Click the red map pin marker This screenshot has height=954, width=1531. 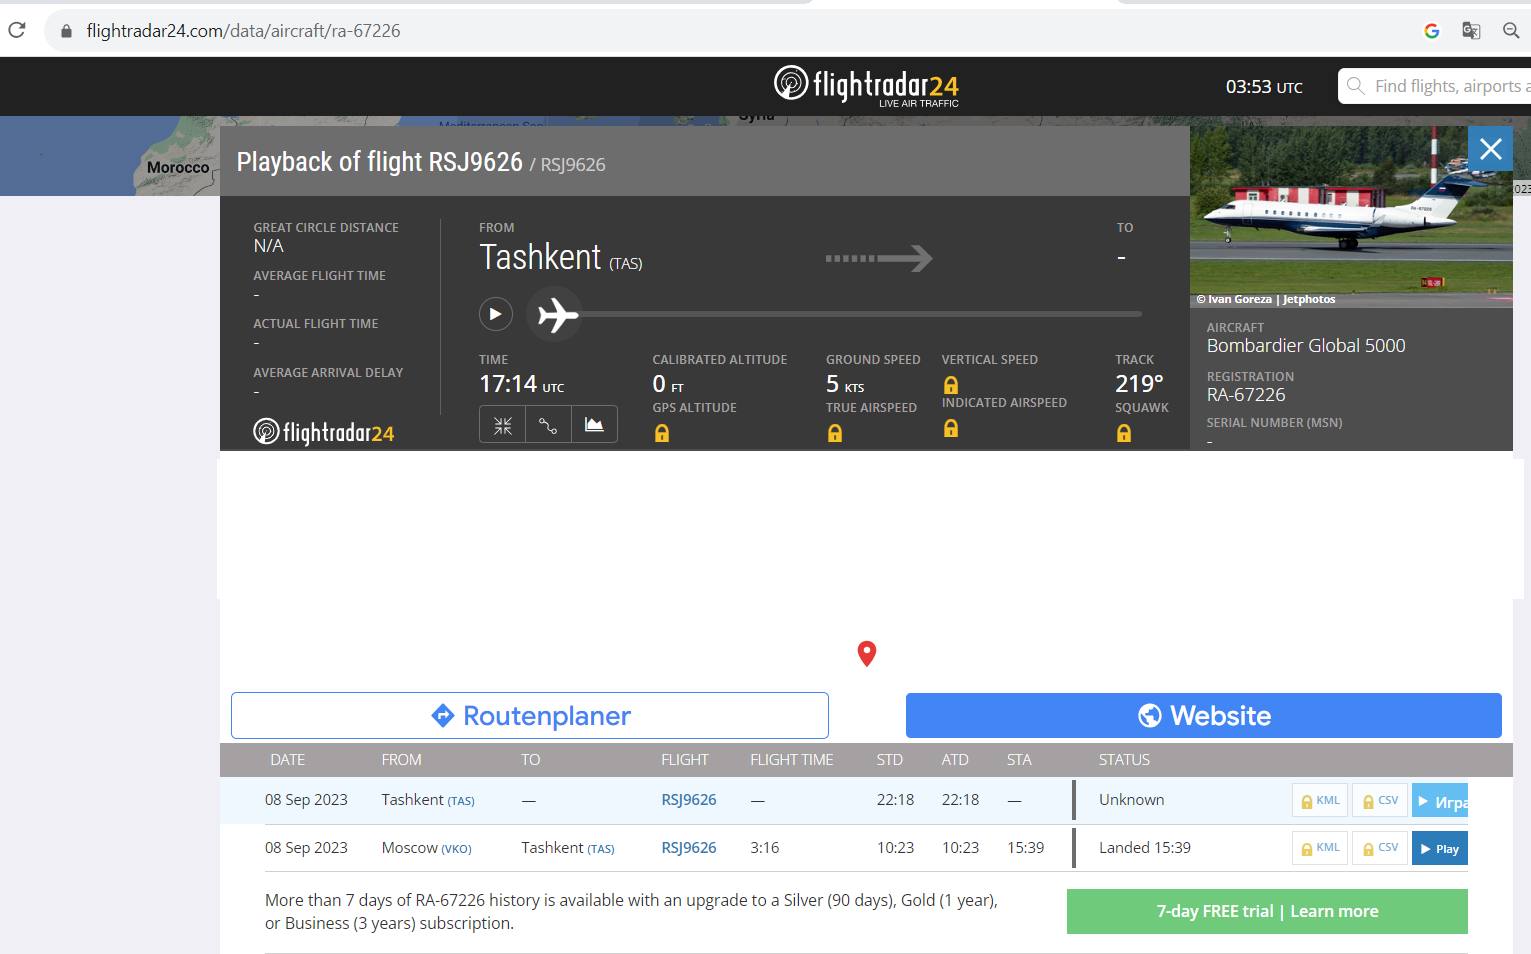867,653
